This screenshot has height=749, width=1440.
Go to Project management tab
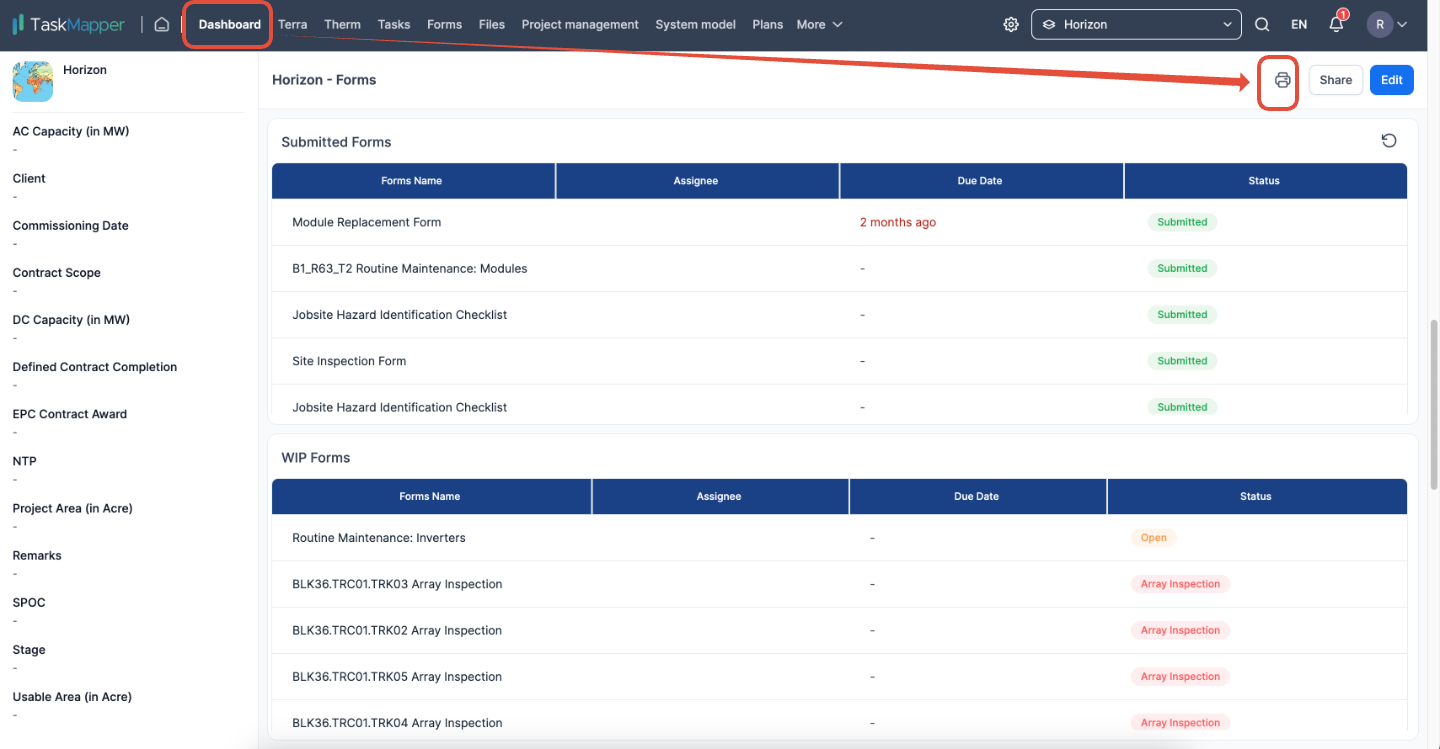580,24
